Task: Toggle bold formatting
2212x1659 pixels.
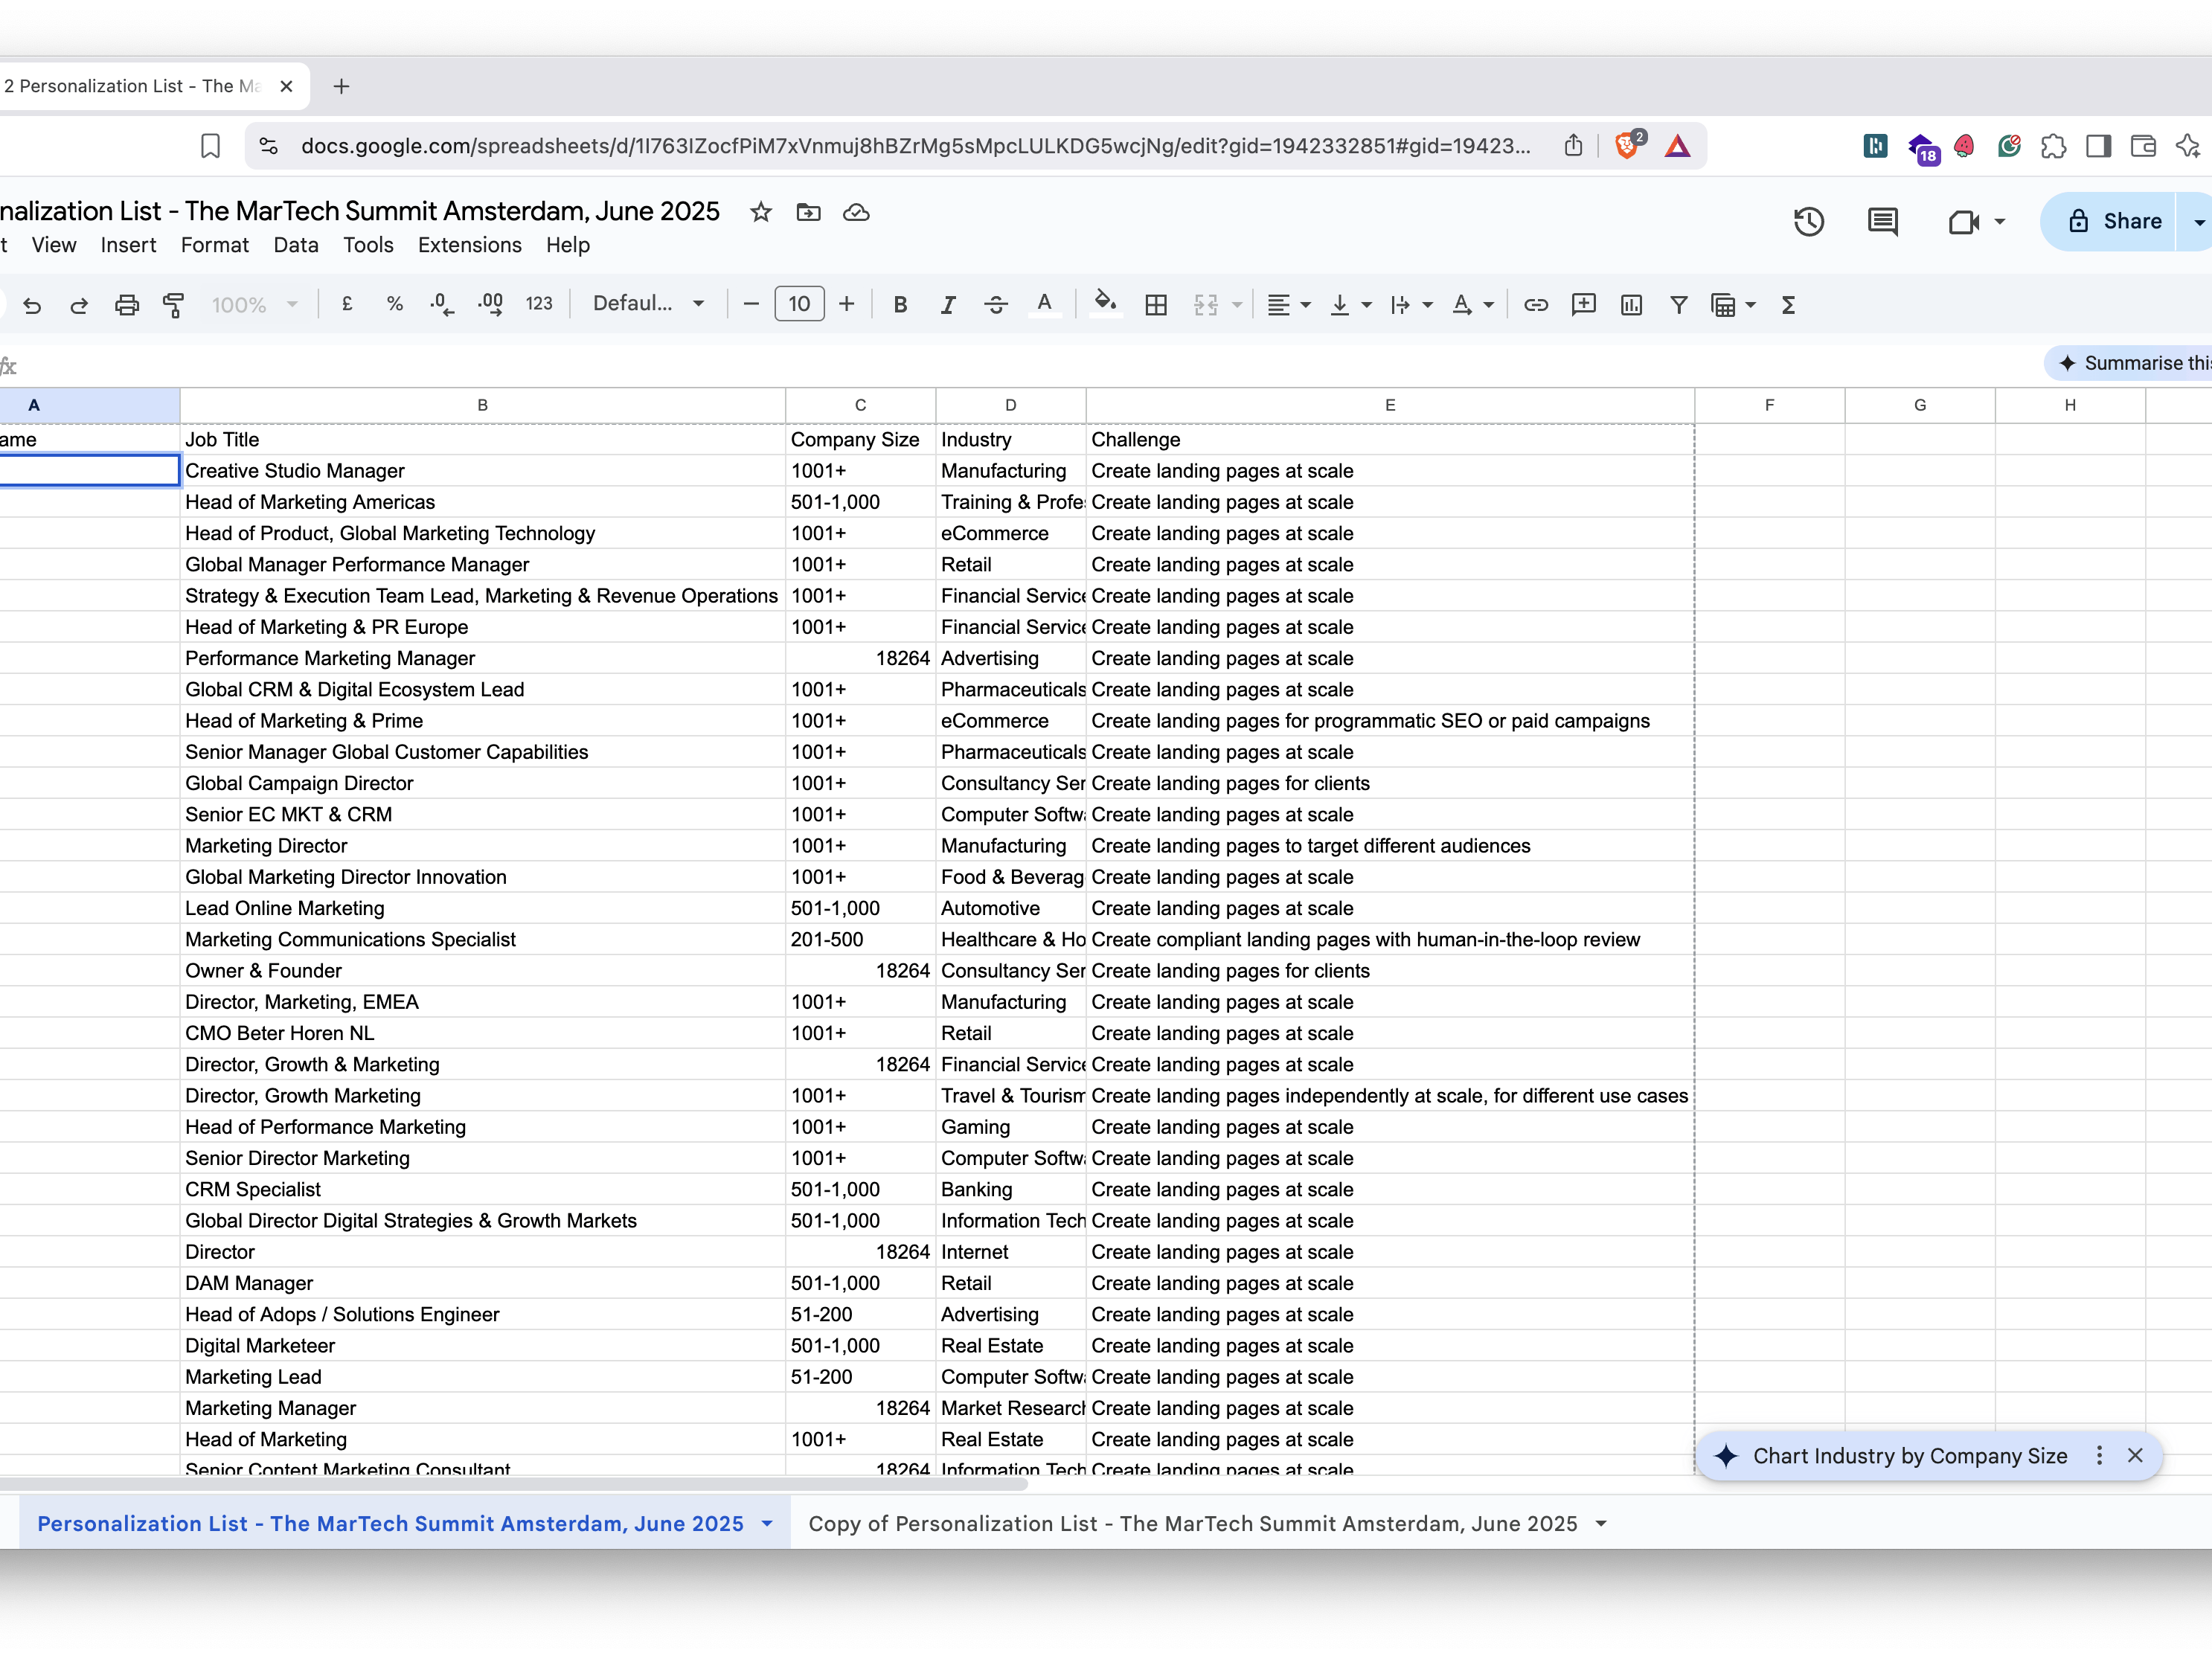Action: coord(900,305)
